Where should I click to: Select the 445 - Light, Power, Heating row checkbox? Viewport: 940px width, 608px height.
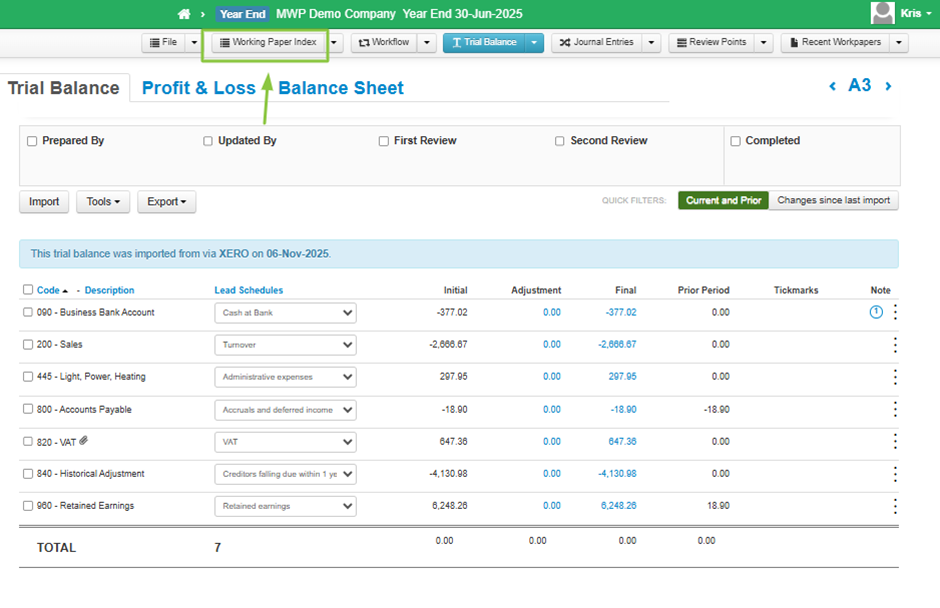click(x=28, y=377)
